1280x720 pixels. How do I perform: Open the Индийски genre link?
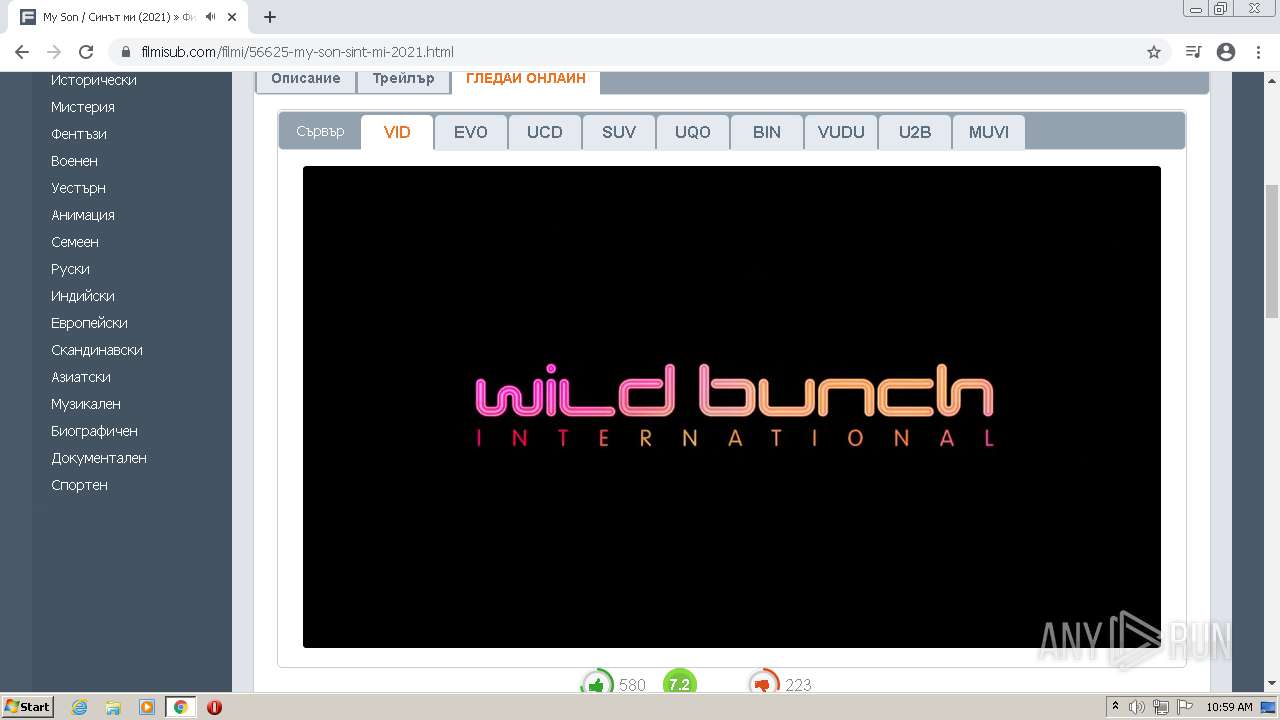83,296
